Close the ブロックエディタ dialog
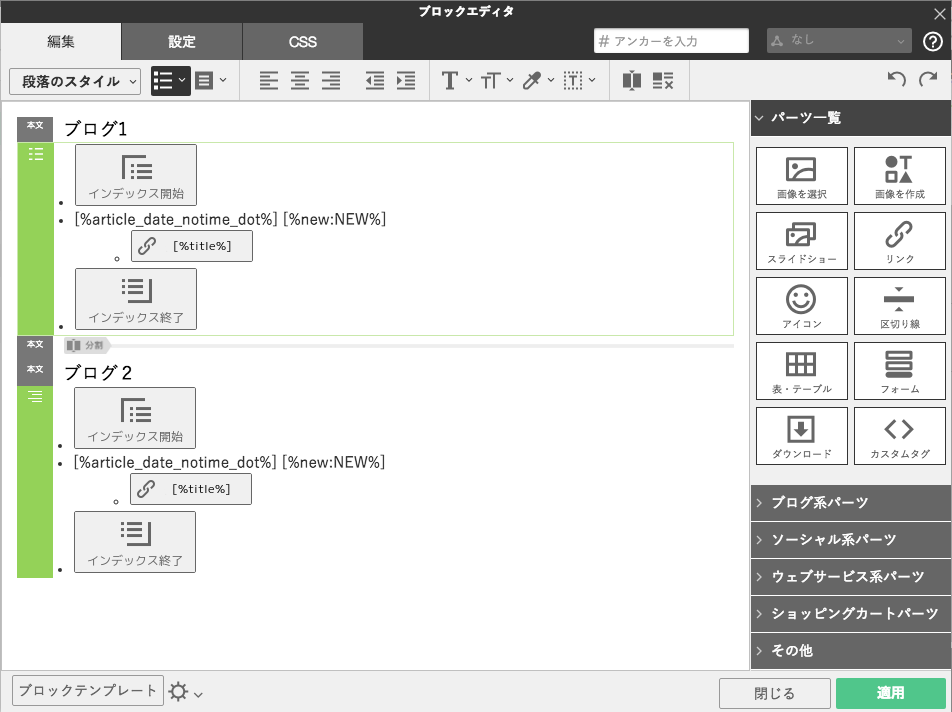This screenshot has width=952, height=712. (939, 13)
